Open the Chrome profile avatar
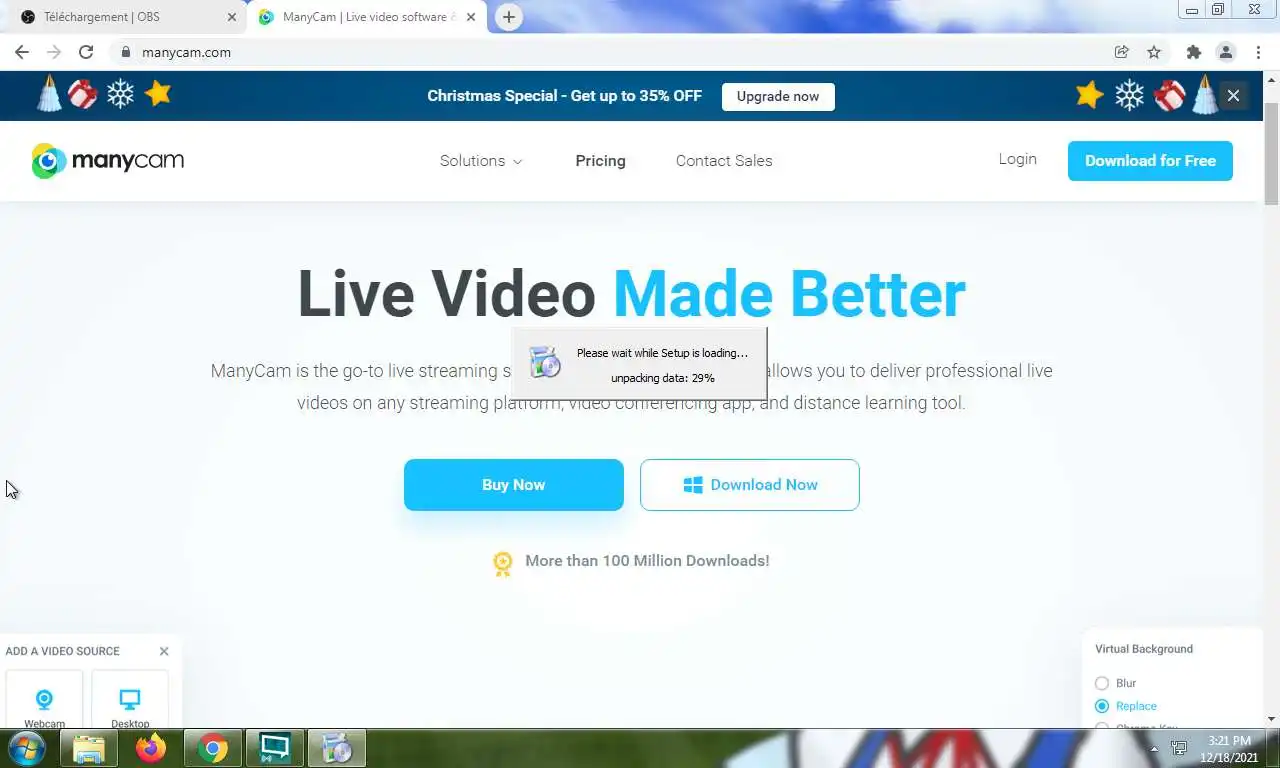The width and height of the screenshot is (1280, 768). tap(1225, 52)
